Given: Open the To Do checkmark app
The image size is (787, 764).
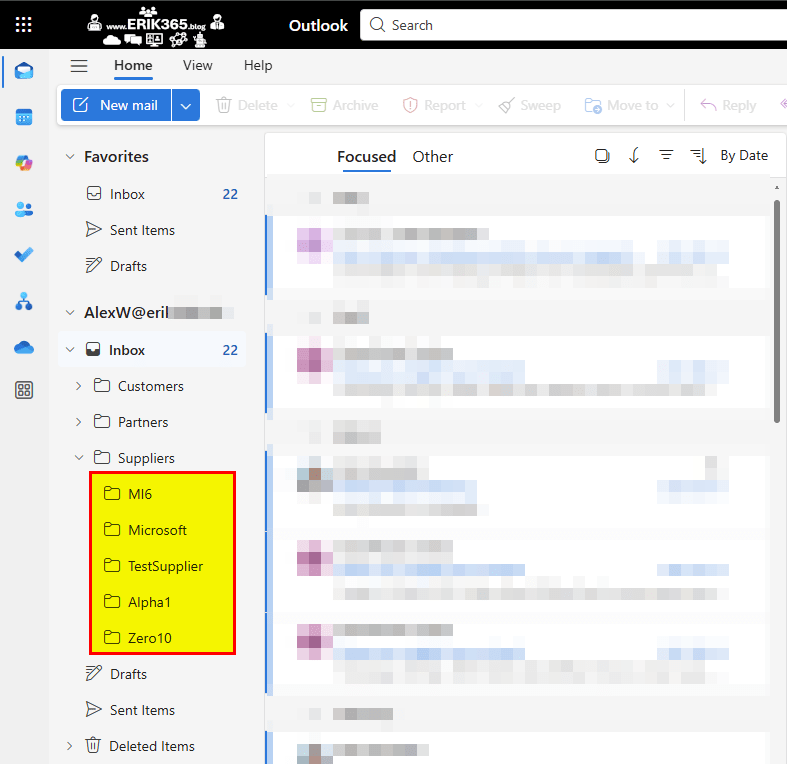Looking at the screenshot, I should click(x=24, y=254).
